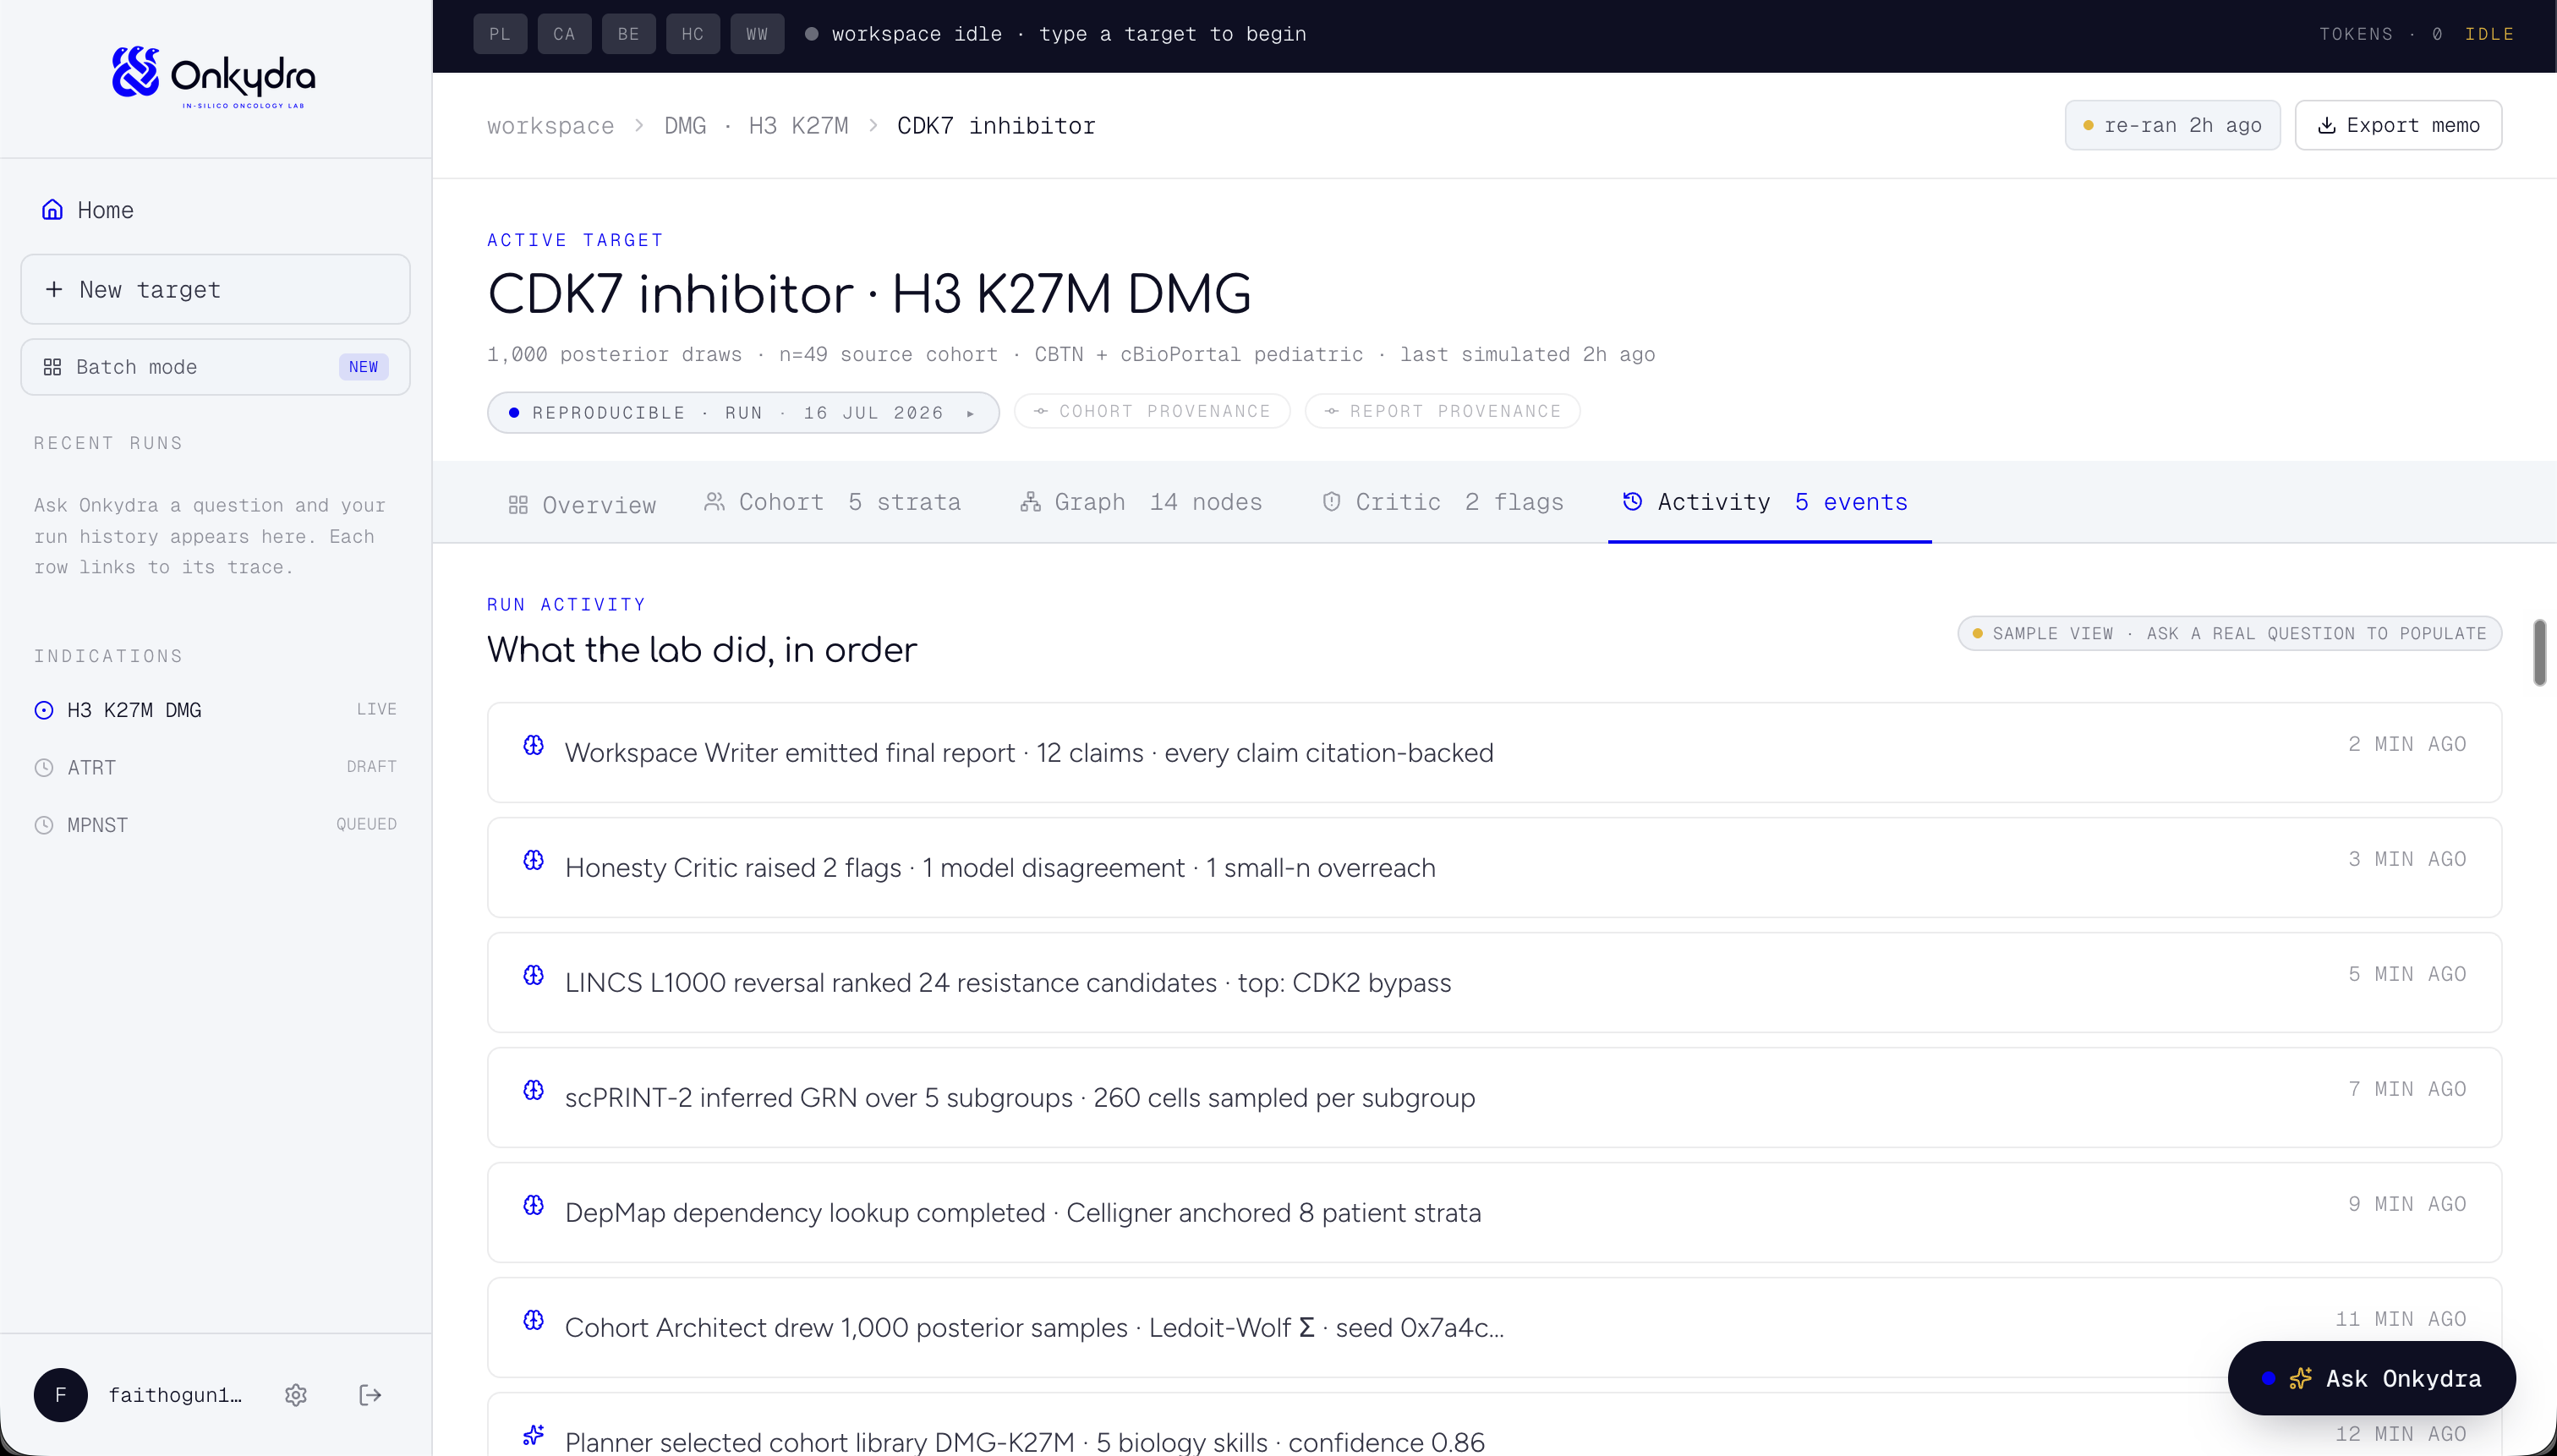2557x1456 pixels.
Task: Go to Home in sidebar
Action: [215, 210]
